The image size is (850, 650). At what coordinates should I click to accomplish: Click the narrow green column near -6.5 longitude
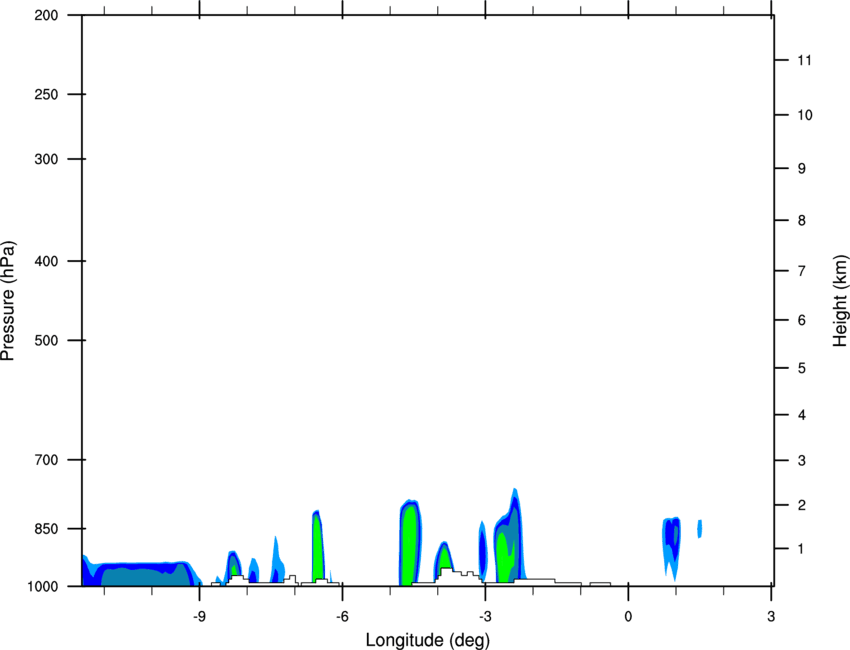pyautogui.click(x=318, y=545)
